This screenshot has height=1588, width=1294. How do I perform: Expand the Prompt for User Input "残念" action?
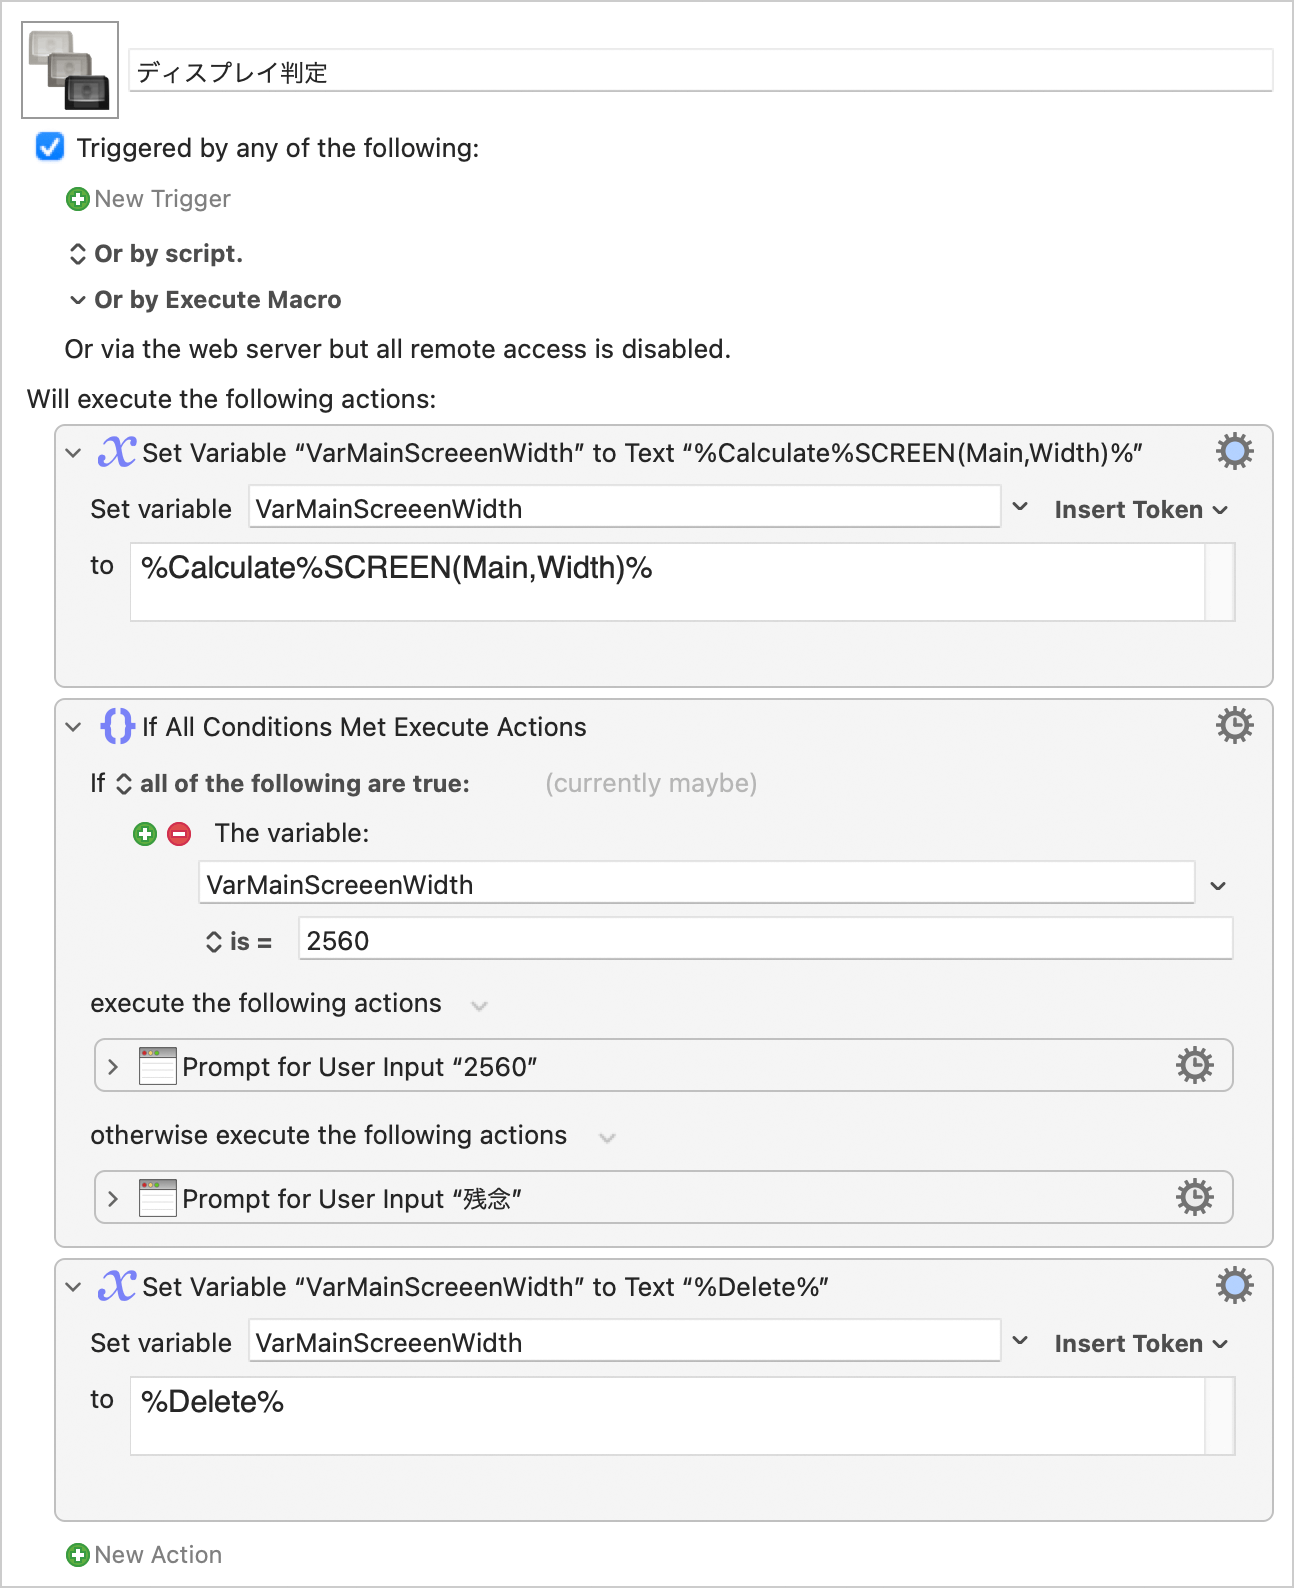[x=113, y=1199]
